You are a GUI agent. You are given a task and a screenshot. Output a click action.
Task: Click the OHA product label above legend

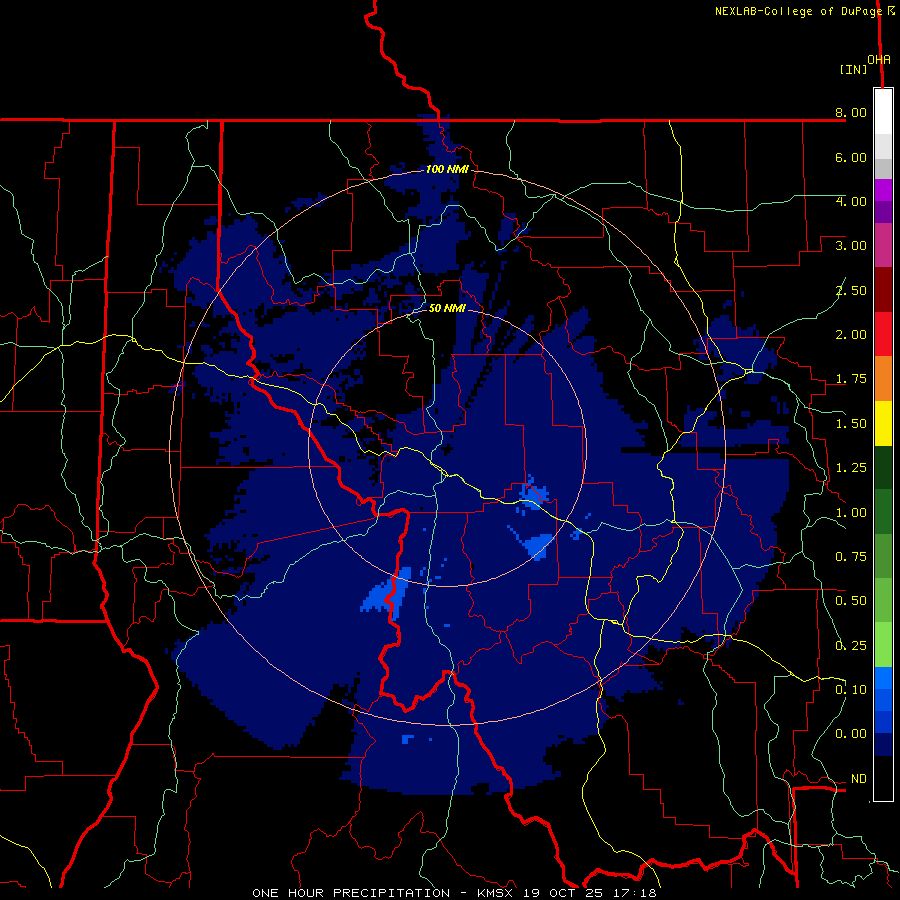click(879, 59)
